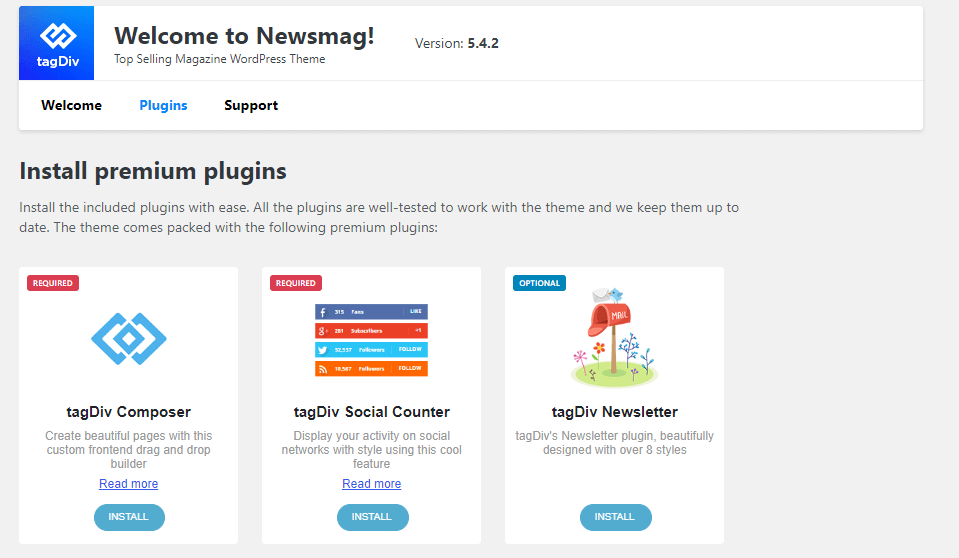Click the RSS row in Social Counter preview
The height and width of the screenshot is (558, 959).
tap(371, 368)
